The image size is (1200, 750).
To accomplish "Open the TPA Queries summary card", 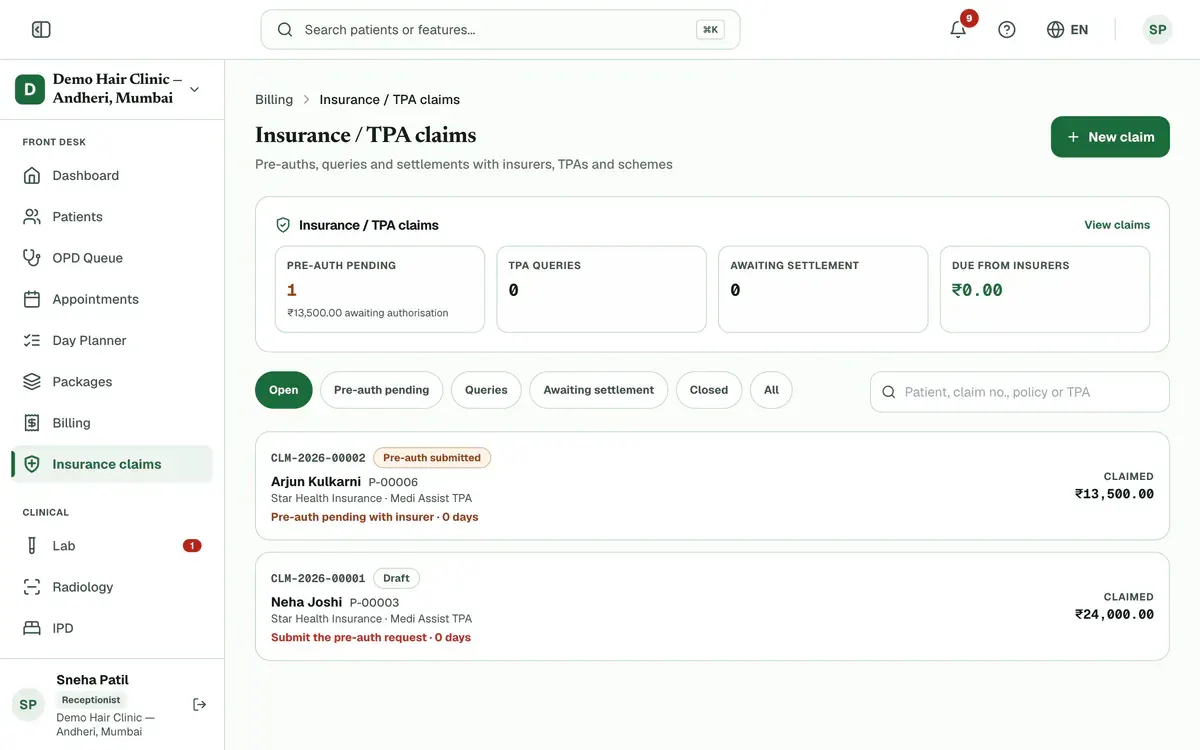I will (602, 290).
